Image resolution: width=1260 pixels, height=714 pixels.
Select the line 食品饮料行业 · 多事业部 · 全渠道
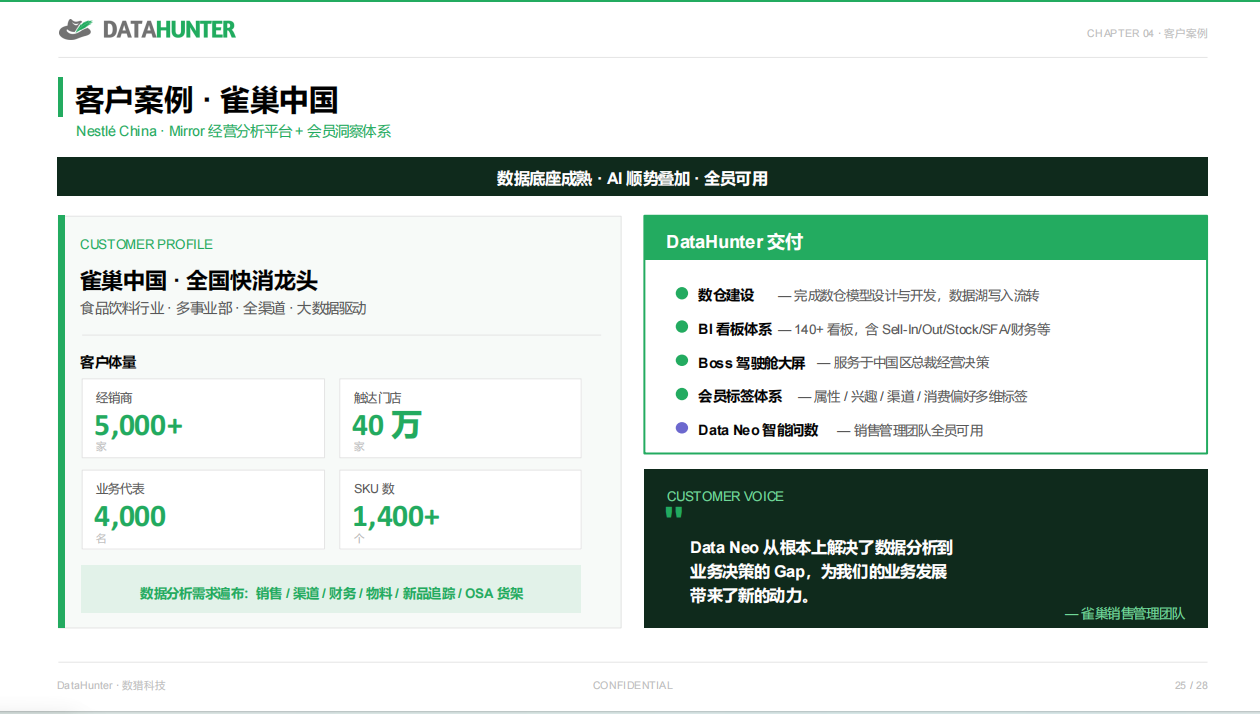[x=223, y=308]
